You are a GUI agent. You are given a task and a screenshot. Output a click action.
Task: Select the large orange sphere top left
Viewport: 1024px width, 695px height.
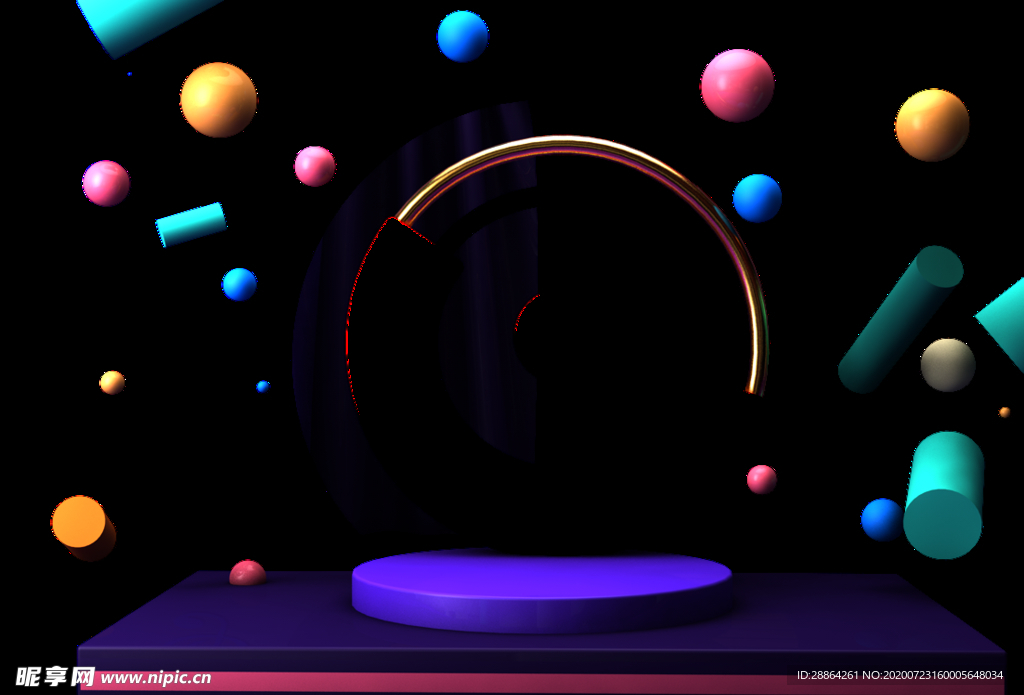click(216, 100)
